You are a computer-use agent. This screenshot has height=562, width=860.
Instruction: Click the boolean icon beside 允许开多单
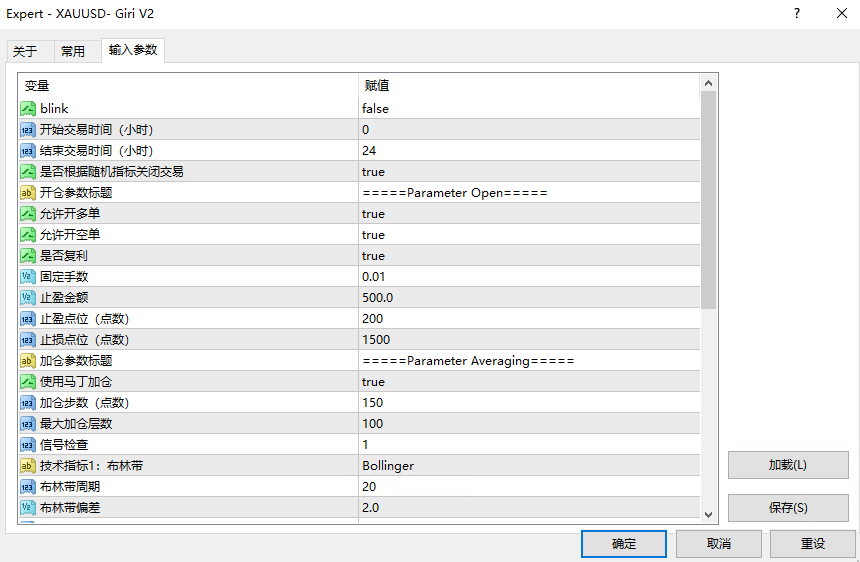28,213
